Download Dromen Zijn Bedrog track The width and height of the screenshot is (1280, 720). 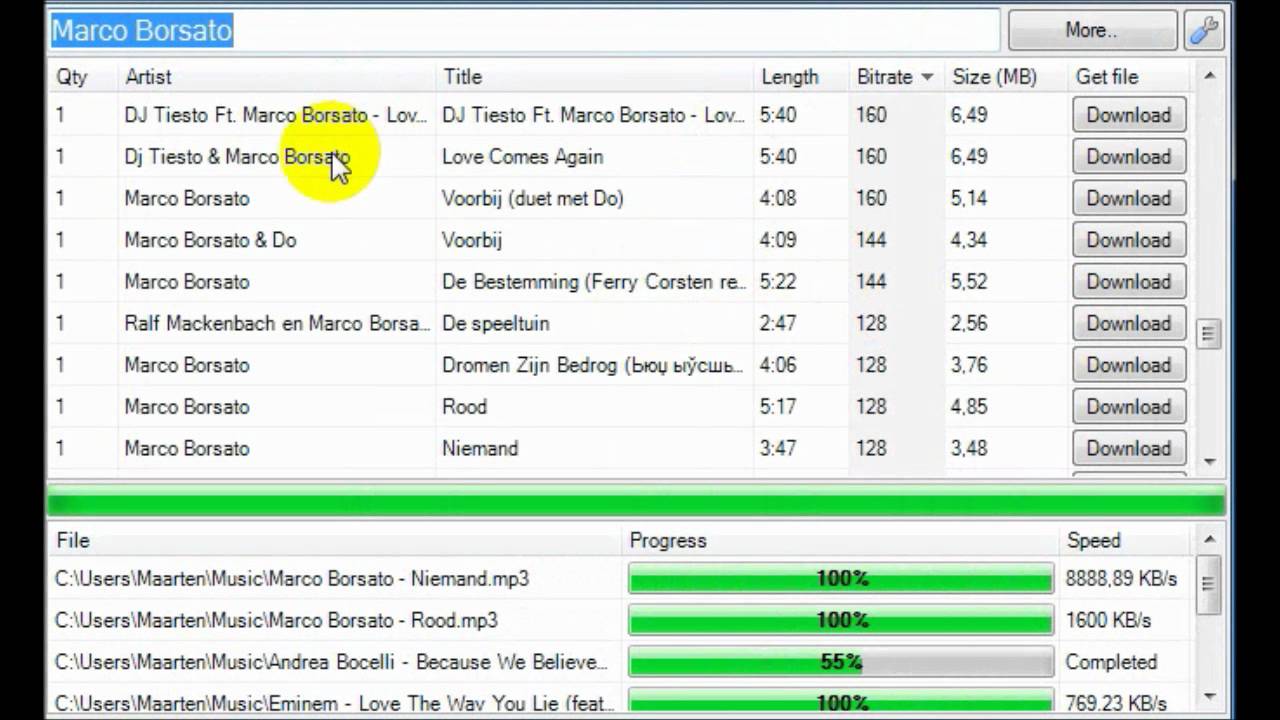(x=1129, y=365)
